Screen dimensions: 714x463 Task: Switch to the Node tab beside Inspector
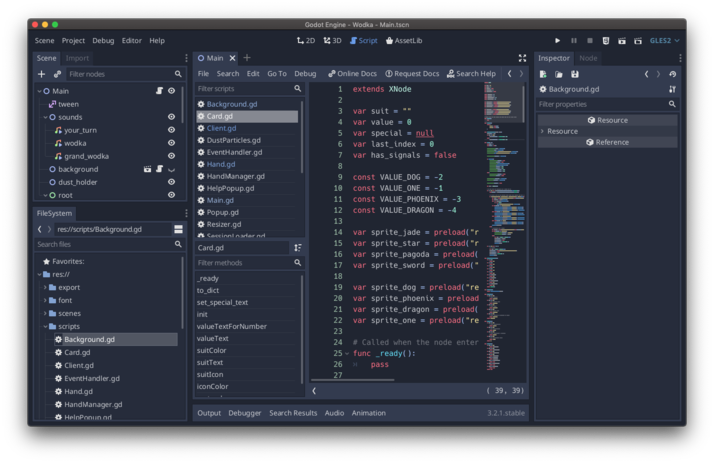589,58
